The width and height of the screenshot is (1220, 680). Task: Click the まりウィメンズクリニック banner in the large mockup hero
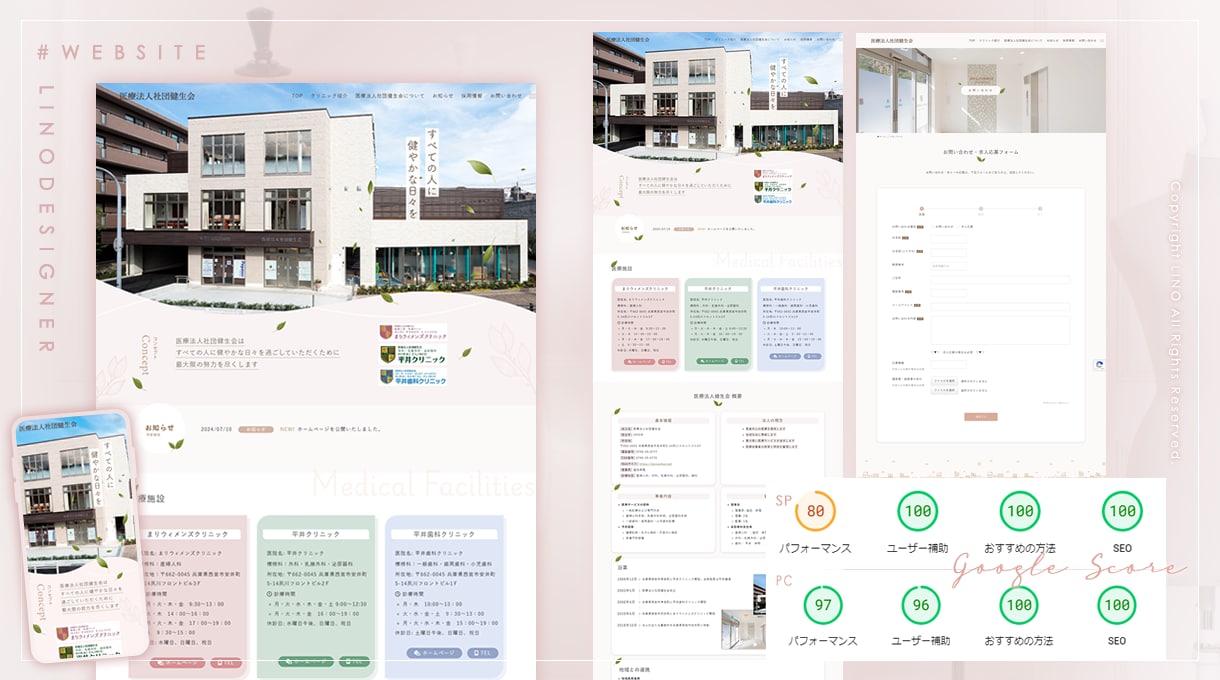tap(413, 333)
